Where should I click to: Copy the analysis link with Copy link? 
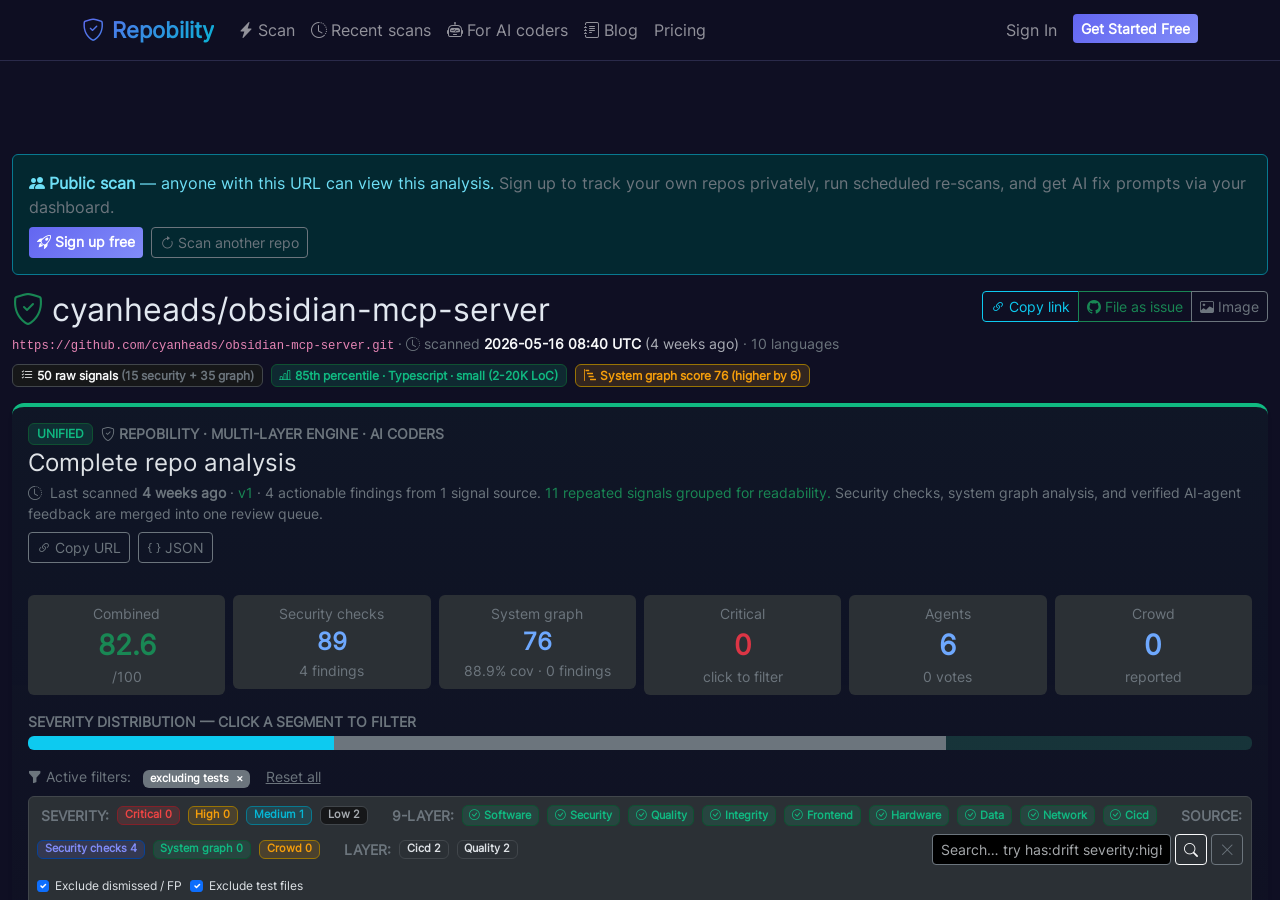(1030, 307)
